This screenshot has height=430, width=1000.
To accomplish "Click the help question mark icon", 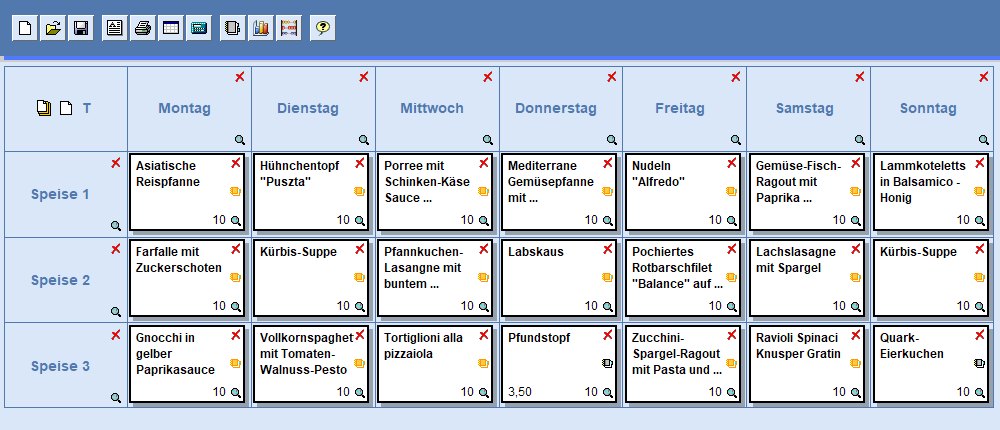I will (x=322, y=28).
